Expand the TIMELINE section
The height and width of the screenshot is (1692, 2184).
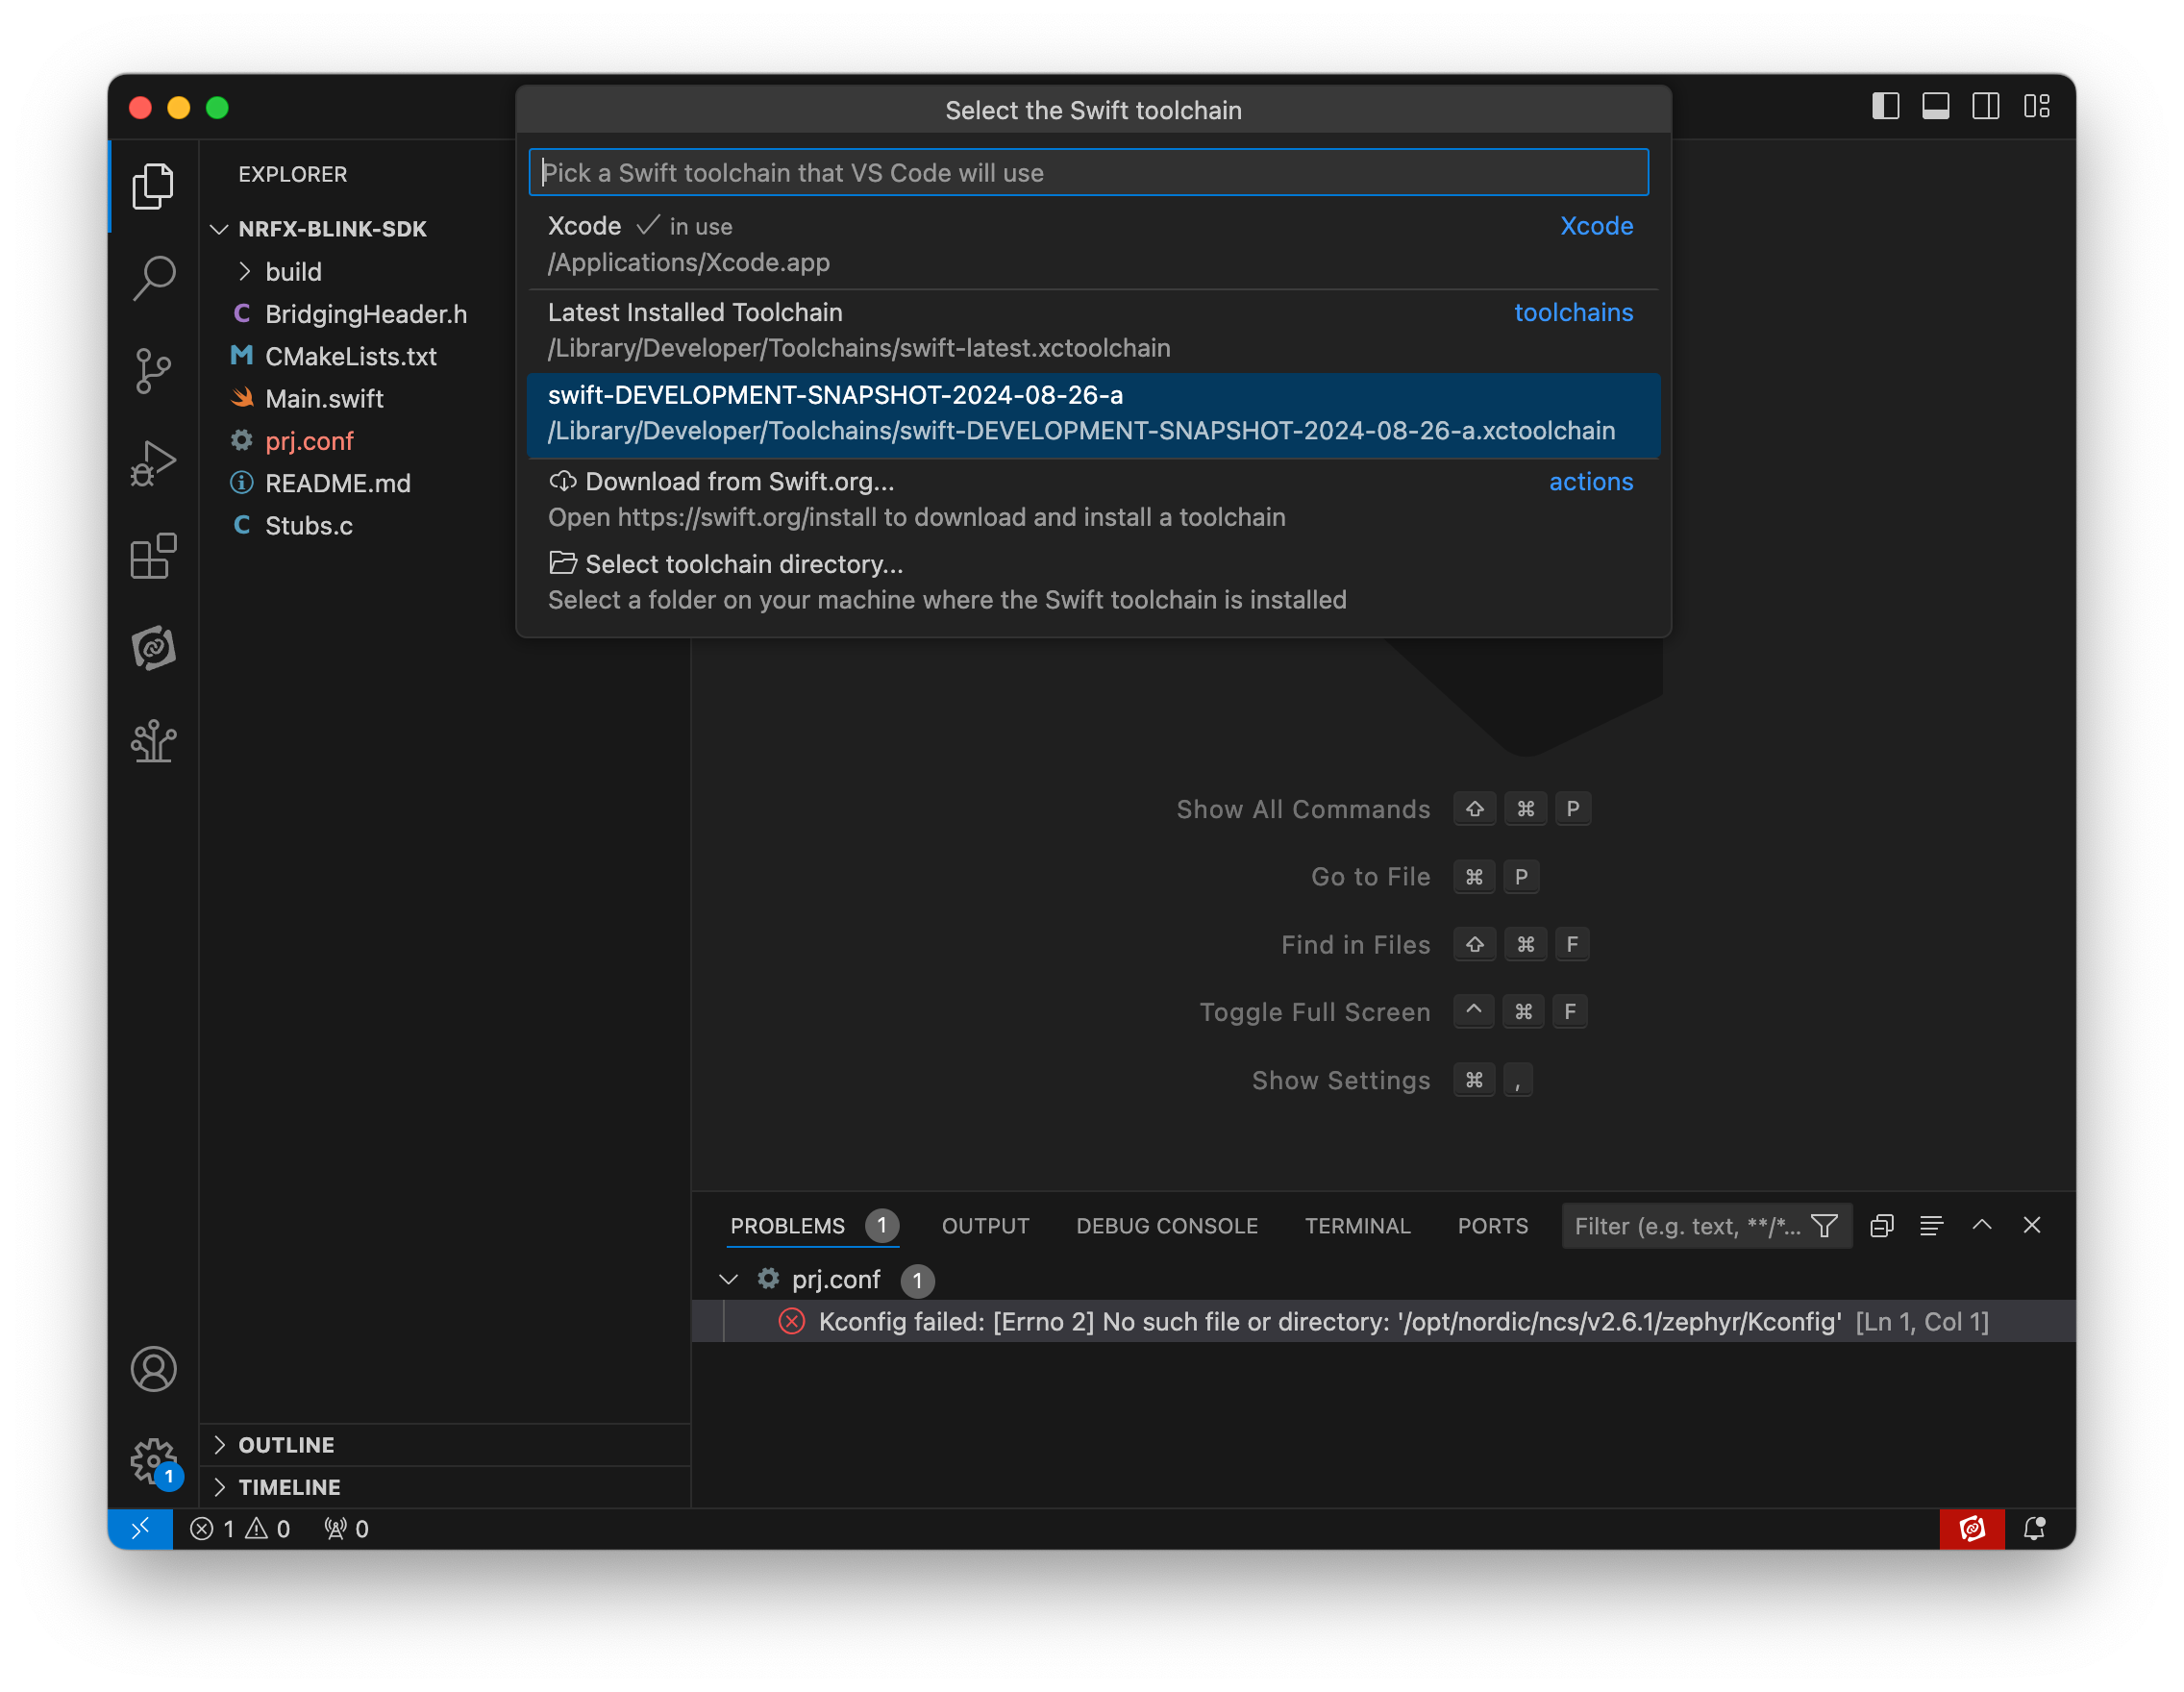444,1487
